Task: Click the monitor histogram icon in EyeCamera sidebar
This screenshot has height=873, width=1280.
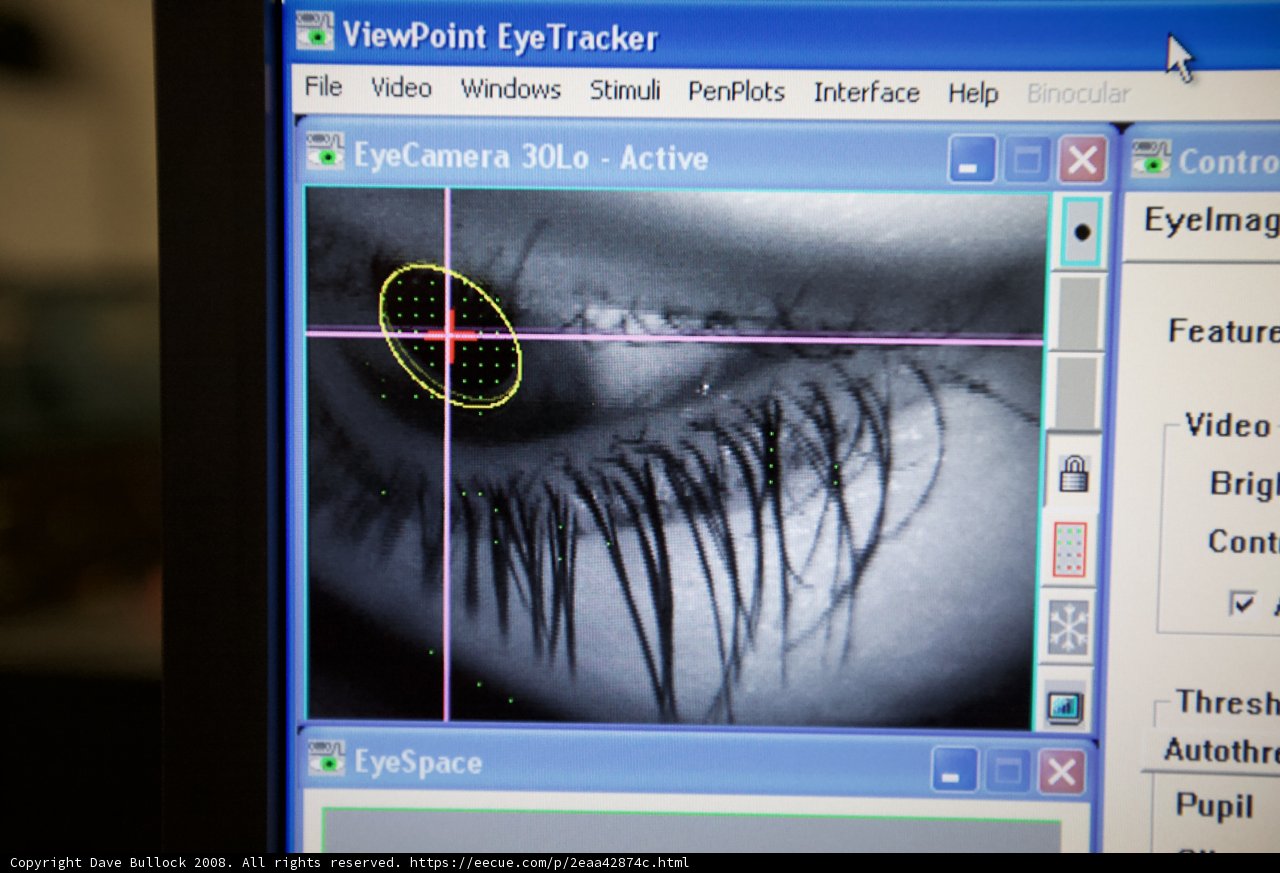Action: point(1066,705)
